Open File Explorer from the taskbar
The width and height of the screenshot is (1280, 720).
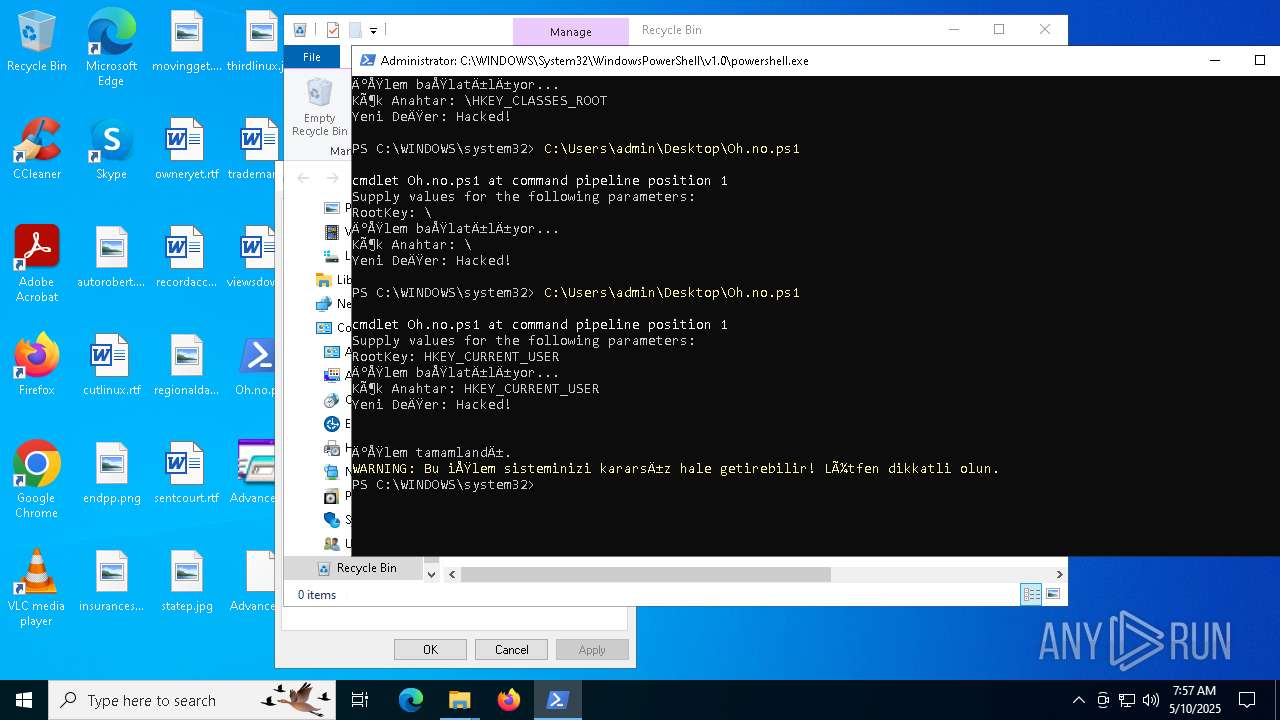[x=460, y=700]
